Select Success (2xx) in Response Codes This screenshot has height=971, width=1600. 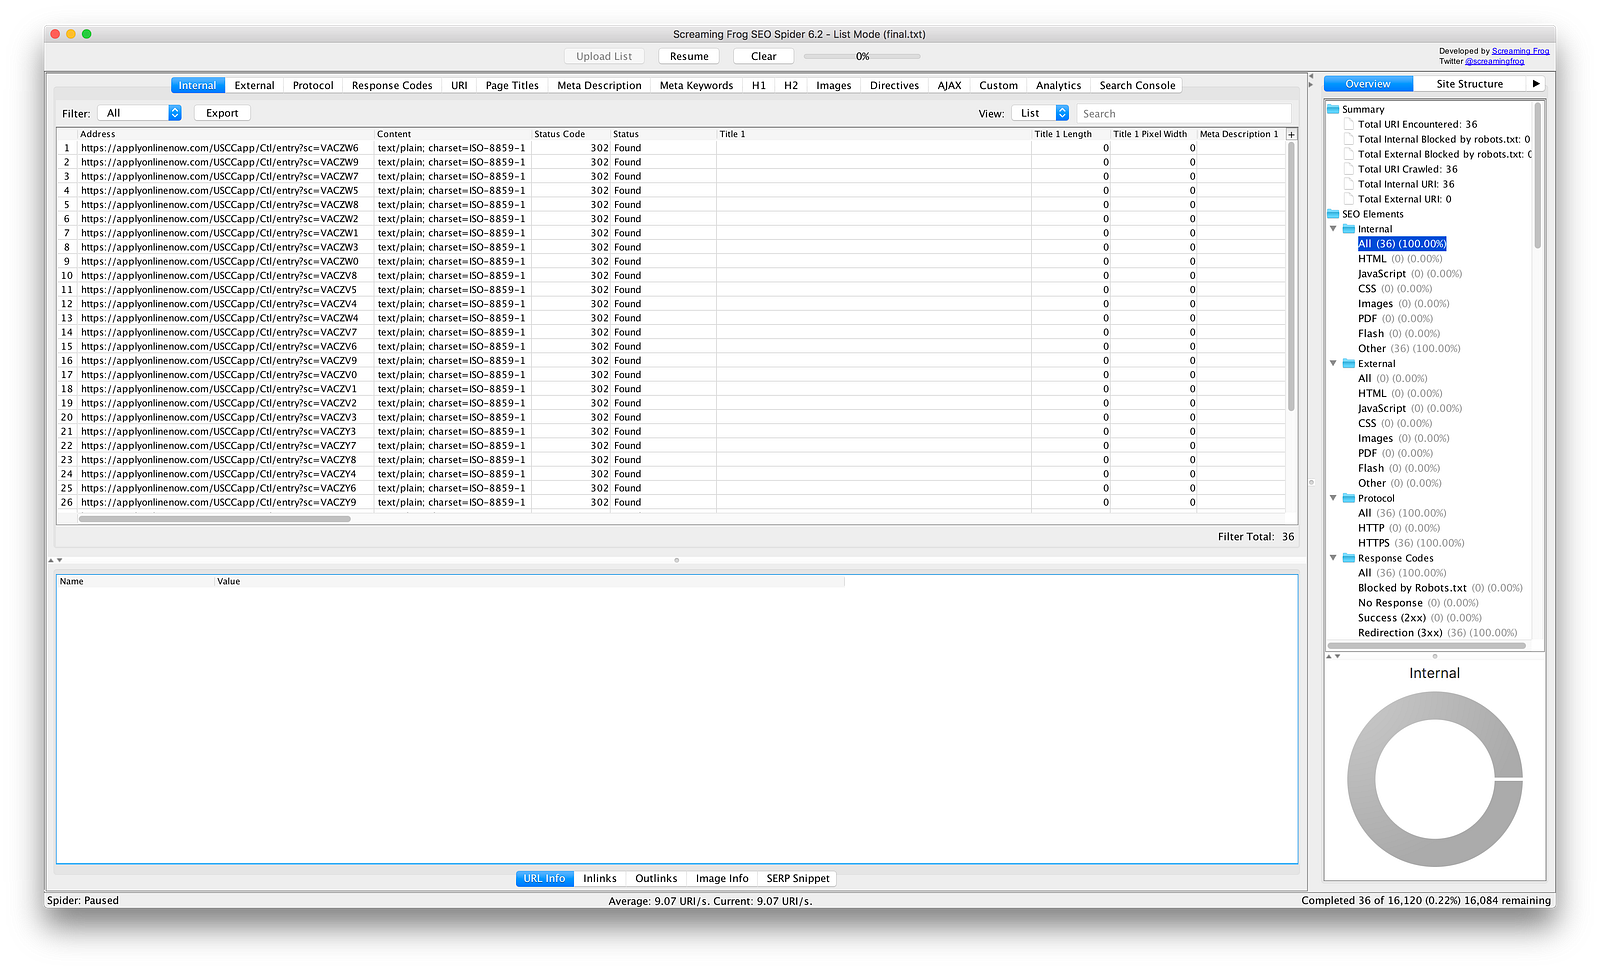tap(1420, 618)
